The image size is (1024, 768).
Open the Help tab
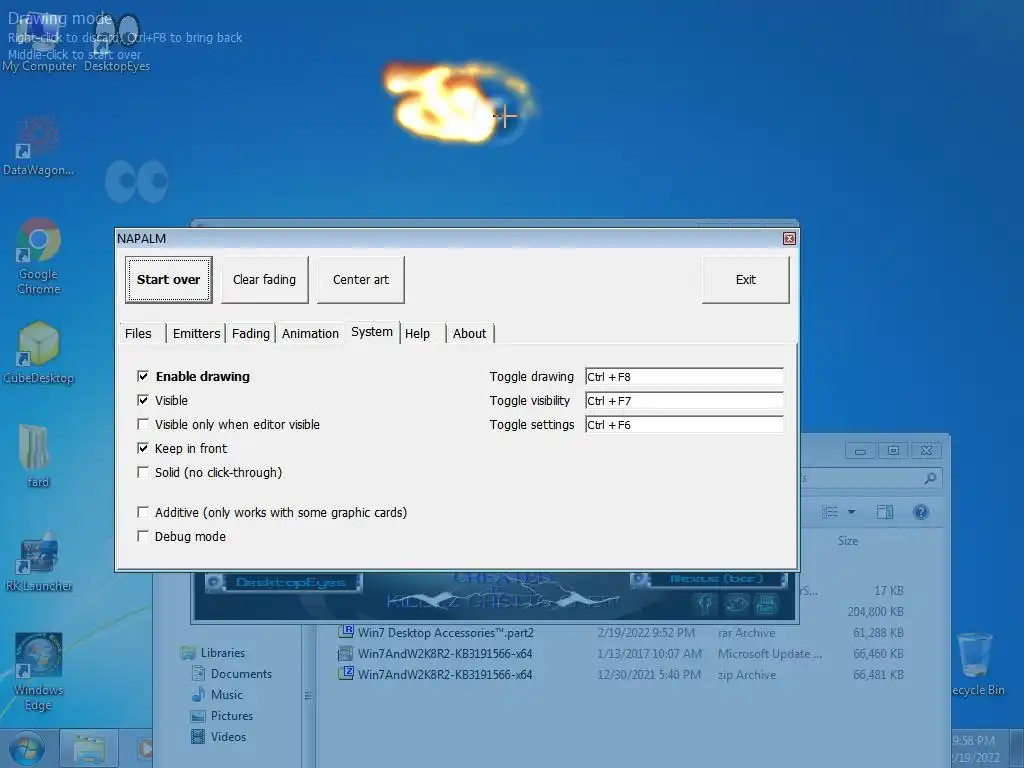(417, 334)
